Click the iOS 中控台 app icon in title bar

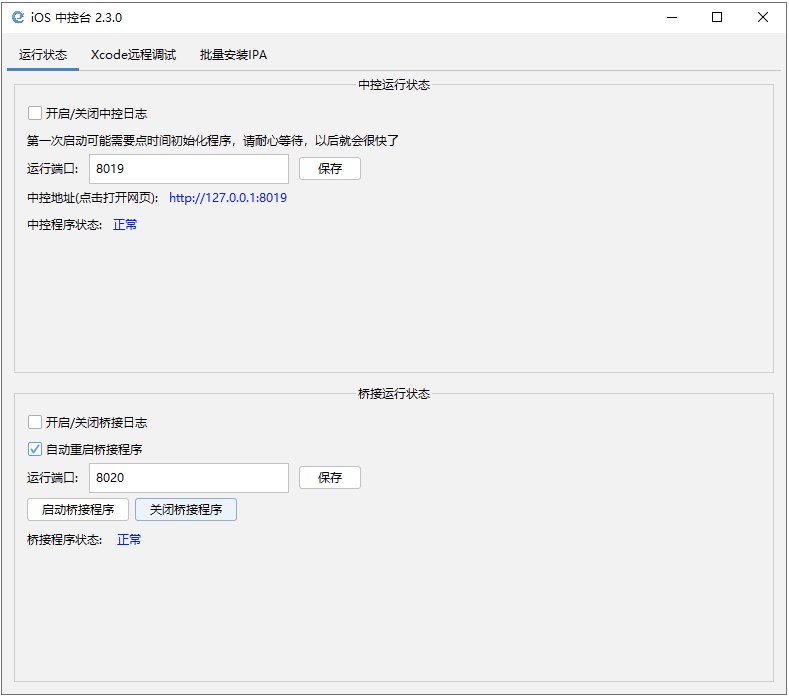pos(18,17)
